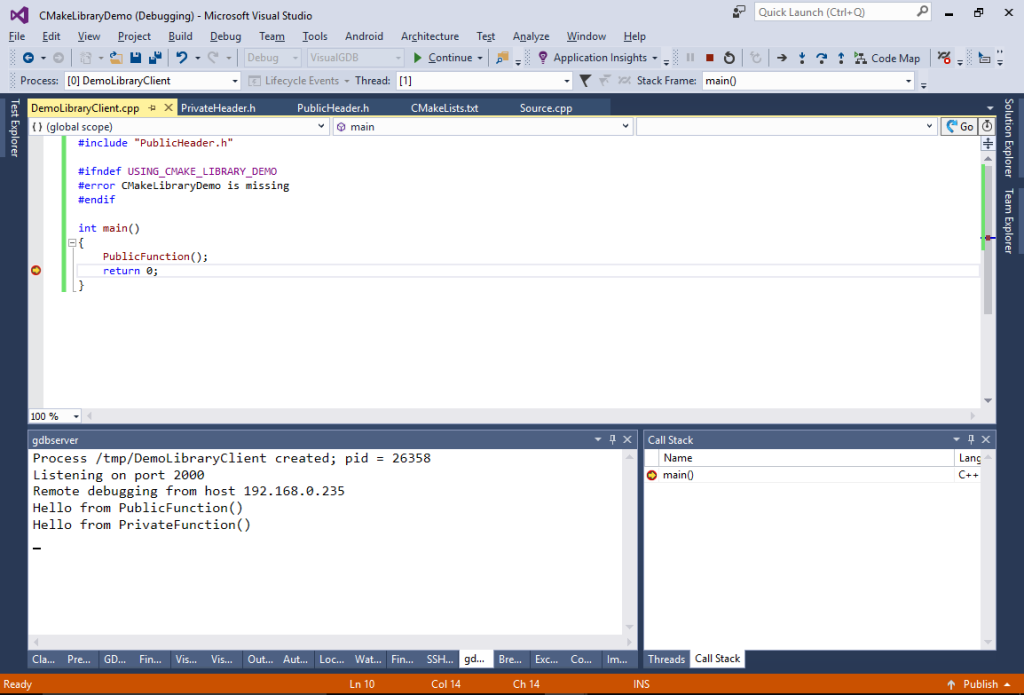Stop debugging with the red square icon
The height and width of the screenshot is (695, 1024).
(x=710, y=57)
